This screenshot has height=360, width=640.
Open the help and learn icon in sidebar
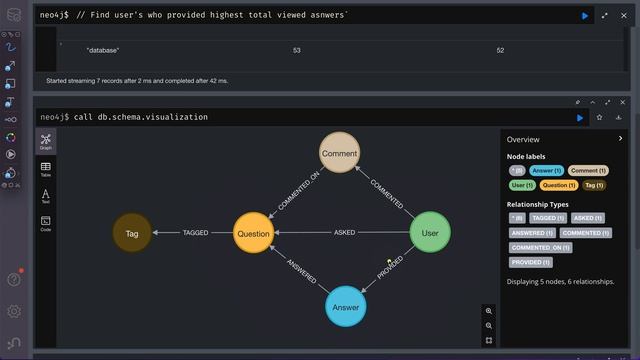14,280
